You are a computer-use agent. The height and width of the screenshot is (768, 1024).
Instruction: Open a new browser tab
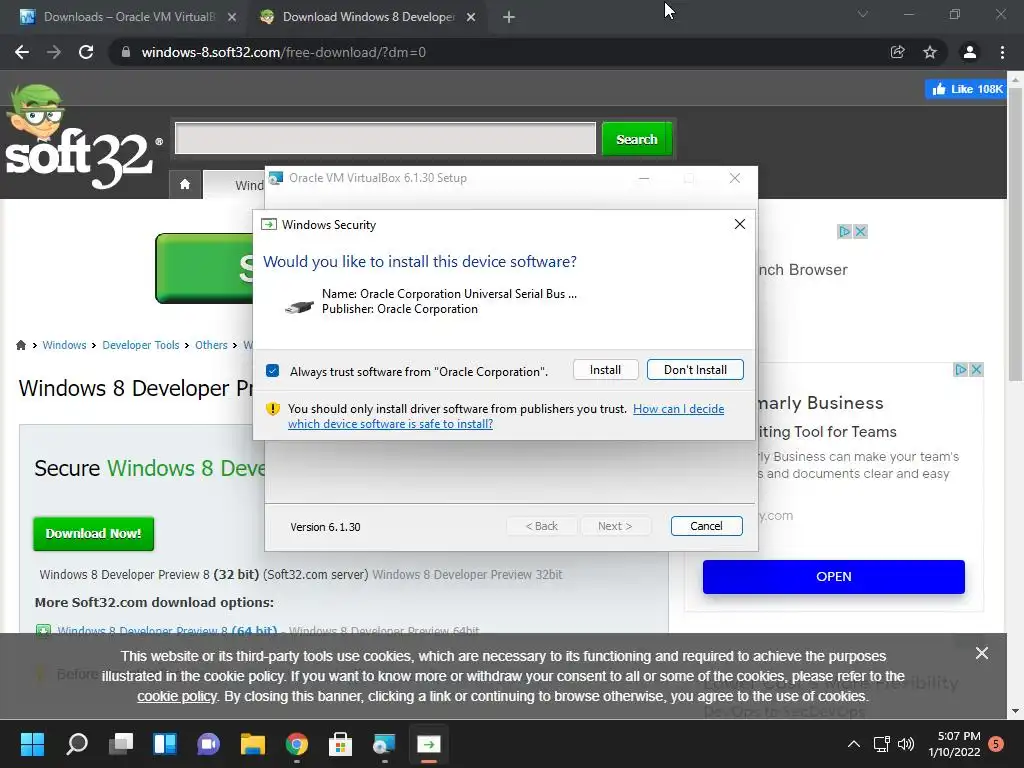click(509, 18)
